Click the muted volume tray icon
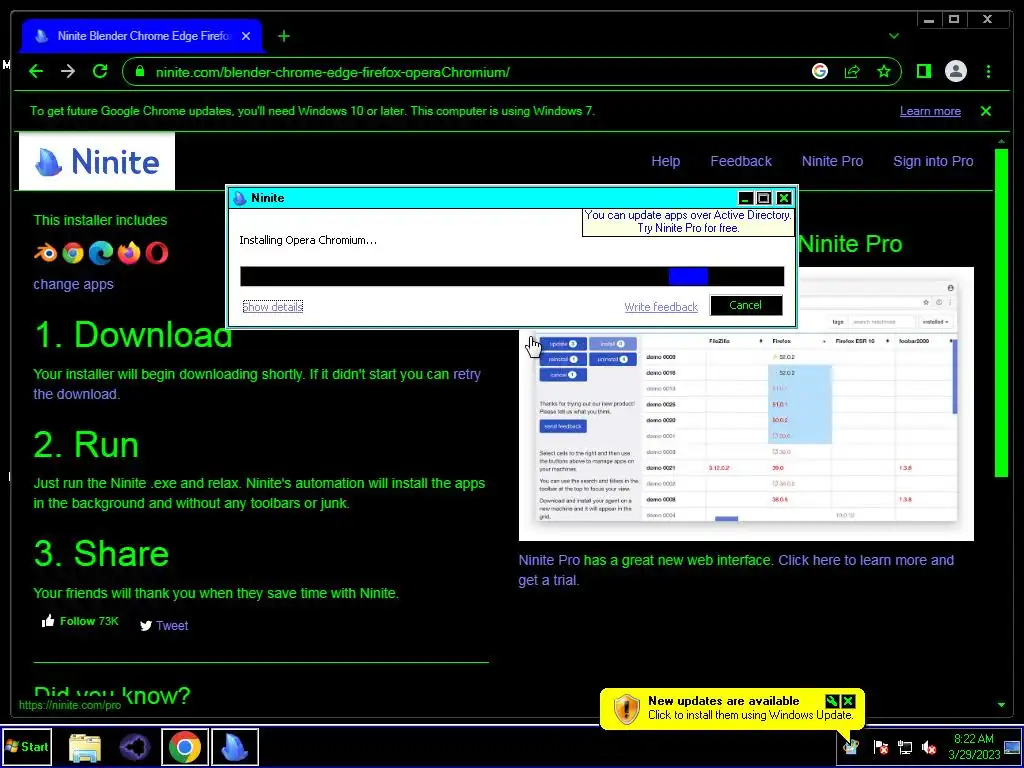The height and width of the screenshot is (768, 1024). [929, 747]
